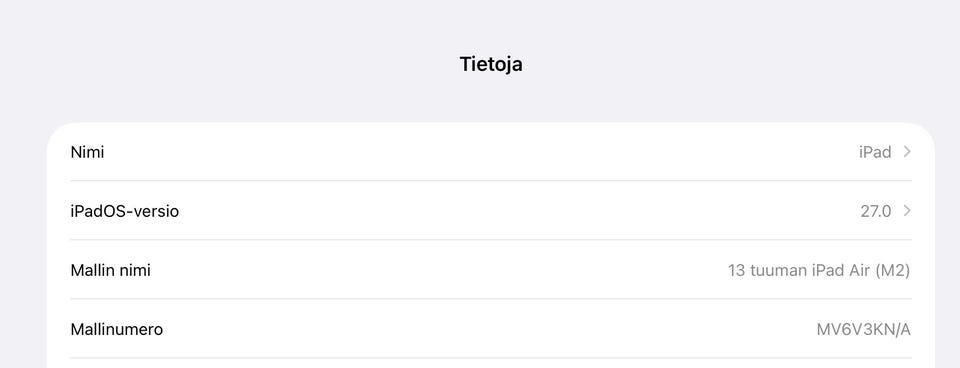Select the version value 27.0
The width and height of the screenshot is (960, 368).
876,211
